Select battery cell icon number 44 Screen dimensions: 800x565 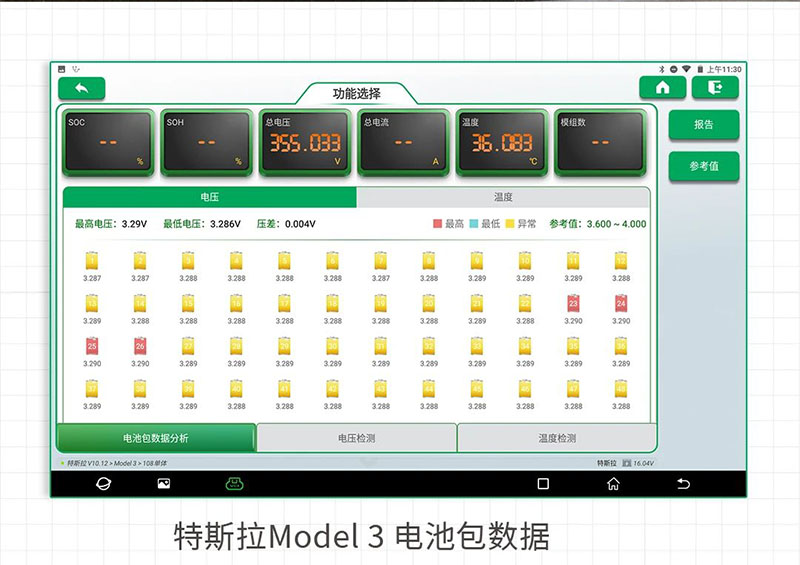(429, 389)
